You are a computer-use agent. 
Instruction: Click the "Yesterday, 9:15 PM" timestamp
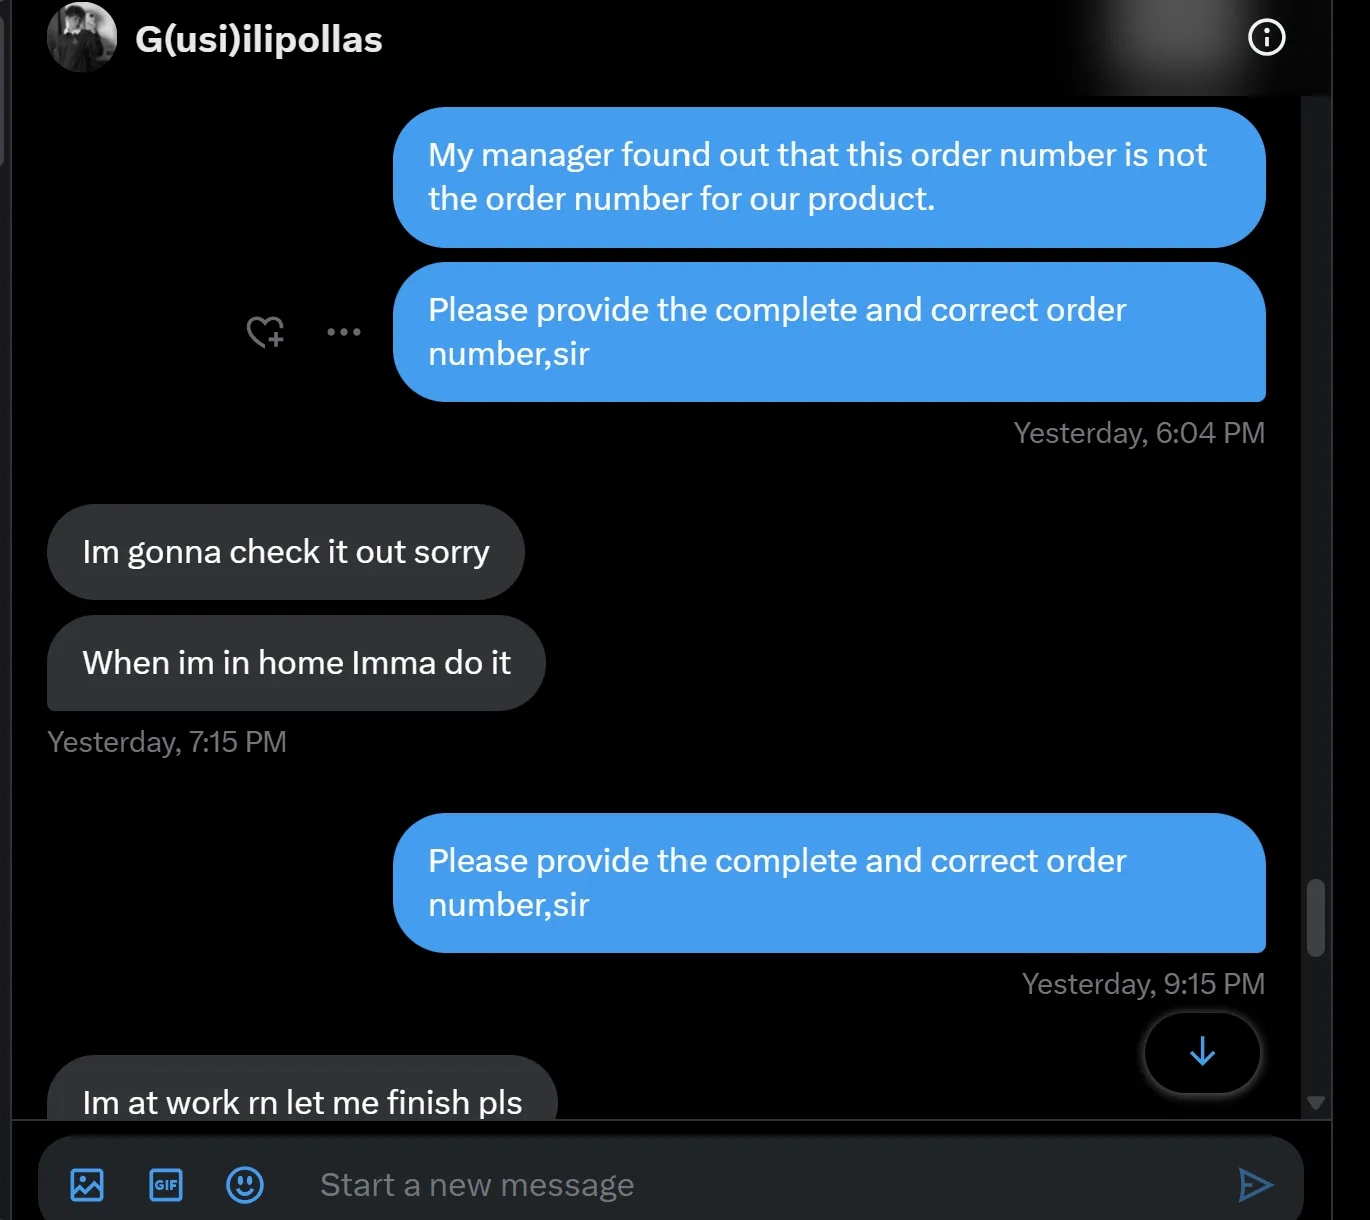pyautogui.click(x=1143, y=984)
